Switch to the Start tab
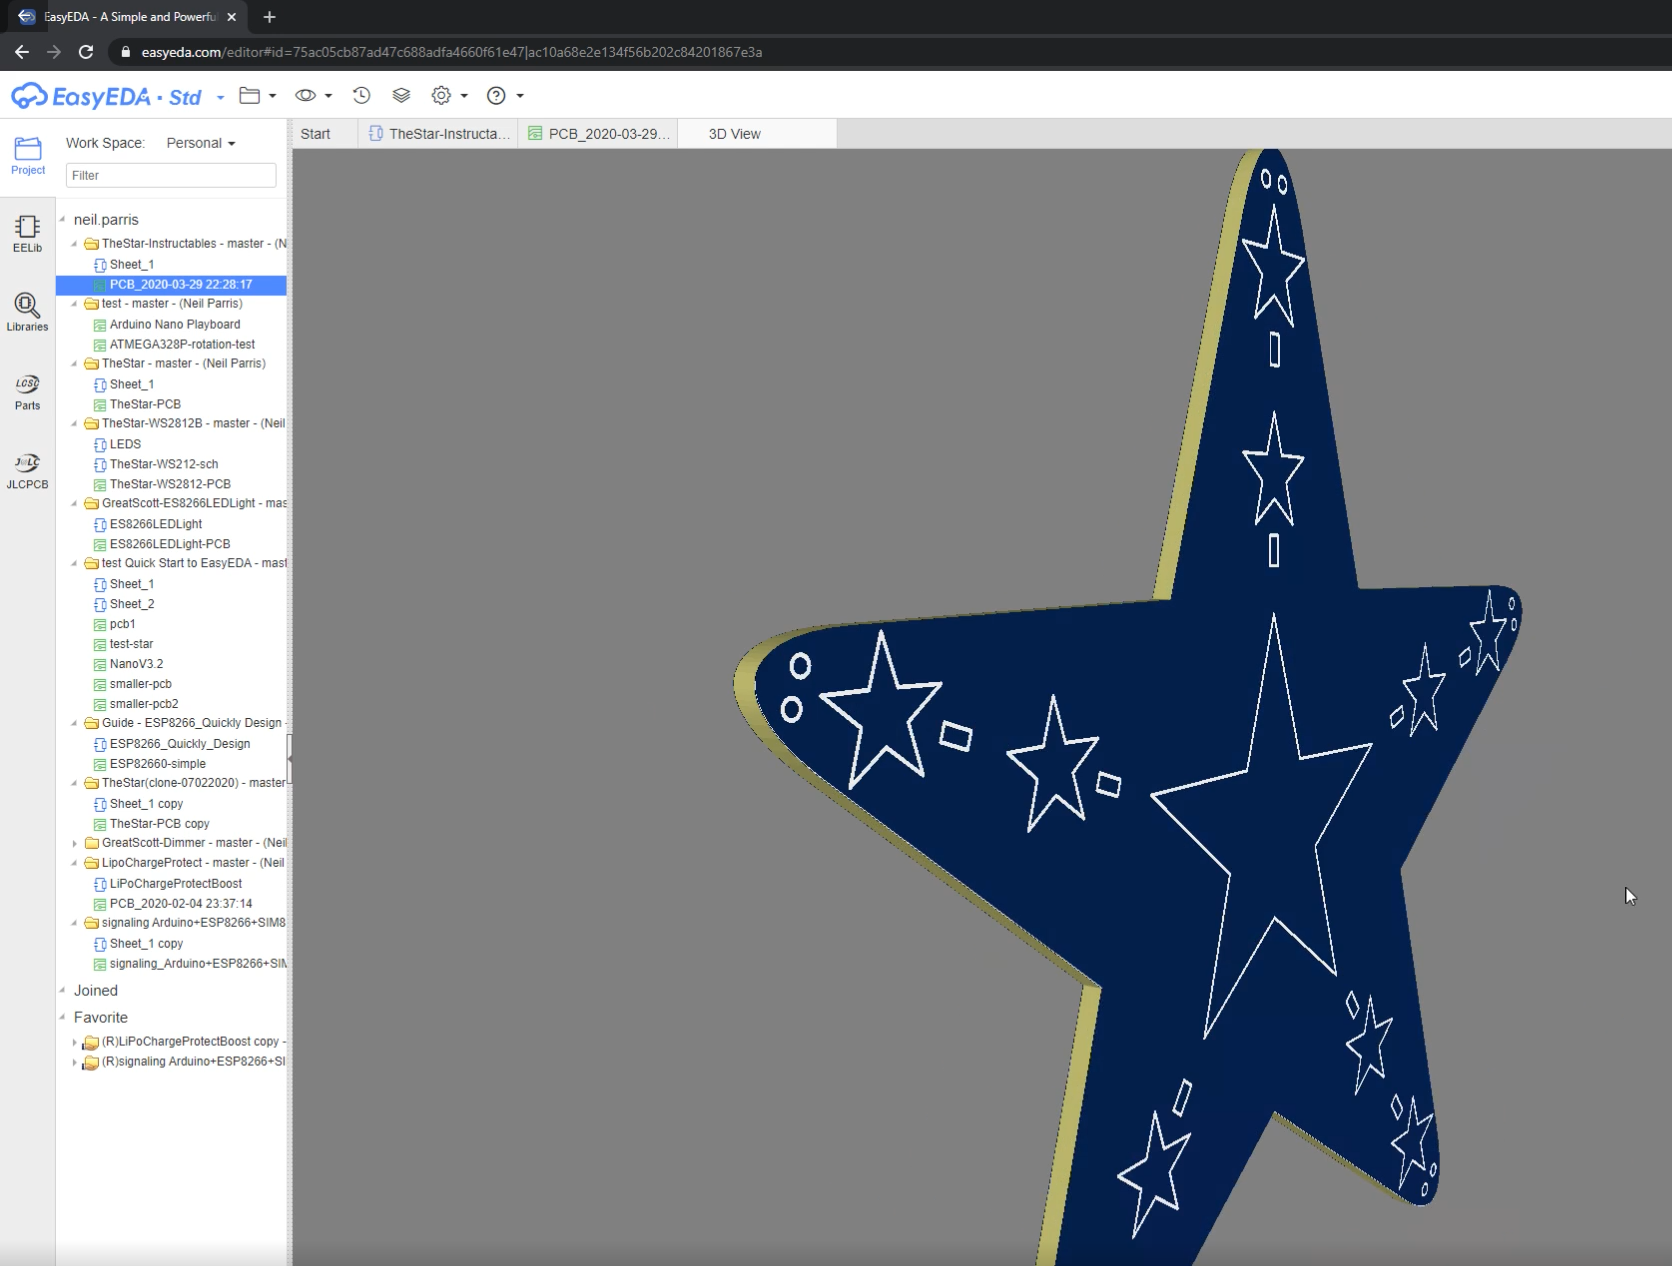This screenshot has width=1672, height=1266. point(314,133)
